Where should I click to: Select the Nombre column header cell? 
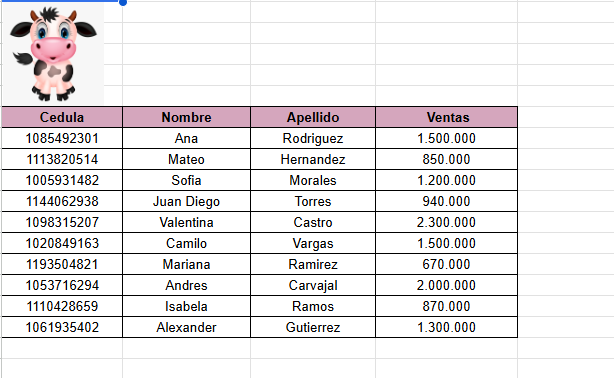pos(186,117)
